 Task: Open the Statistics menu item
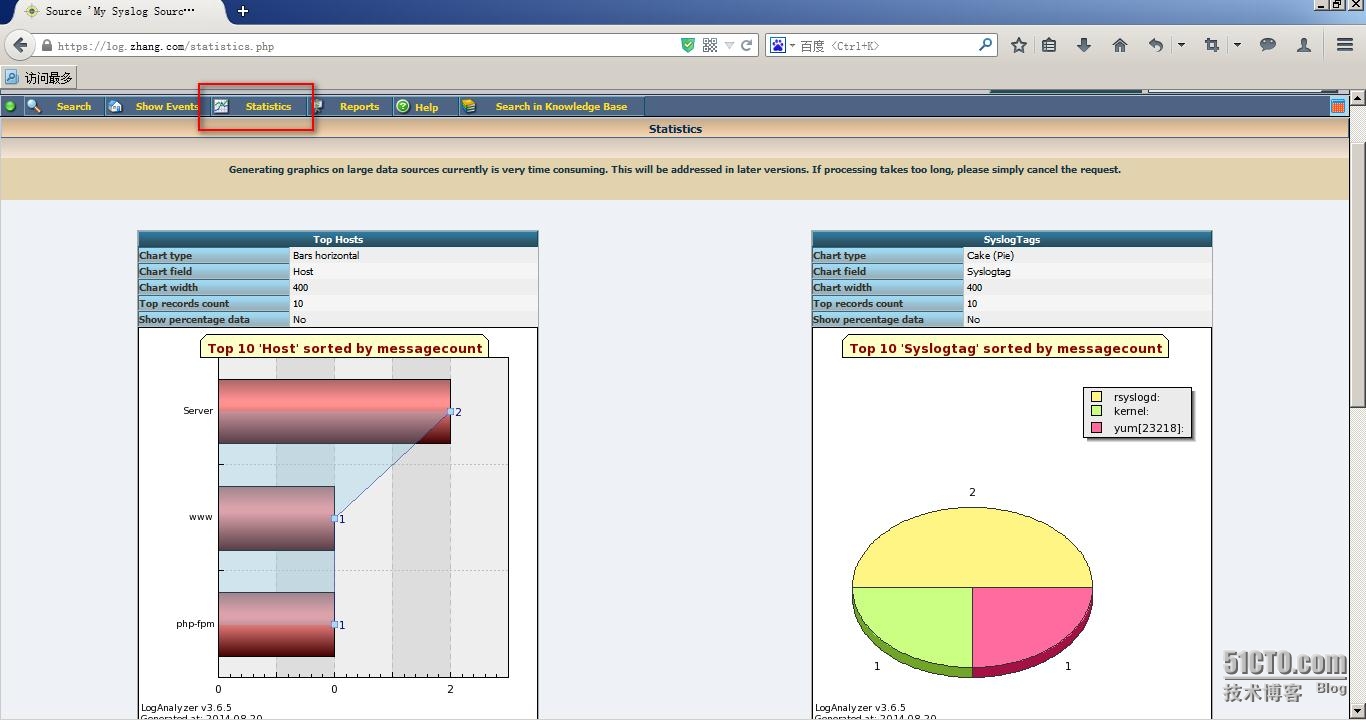(268, 106)
